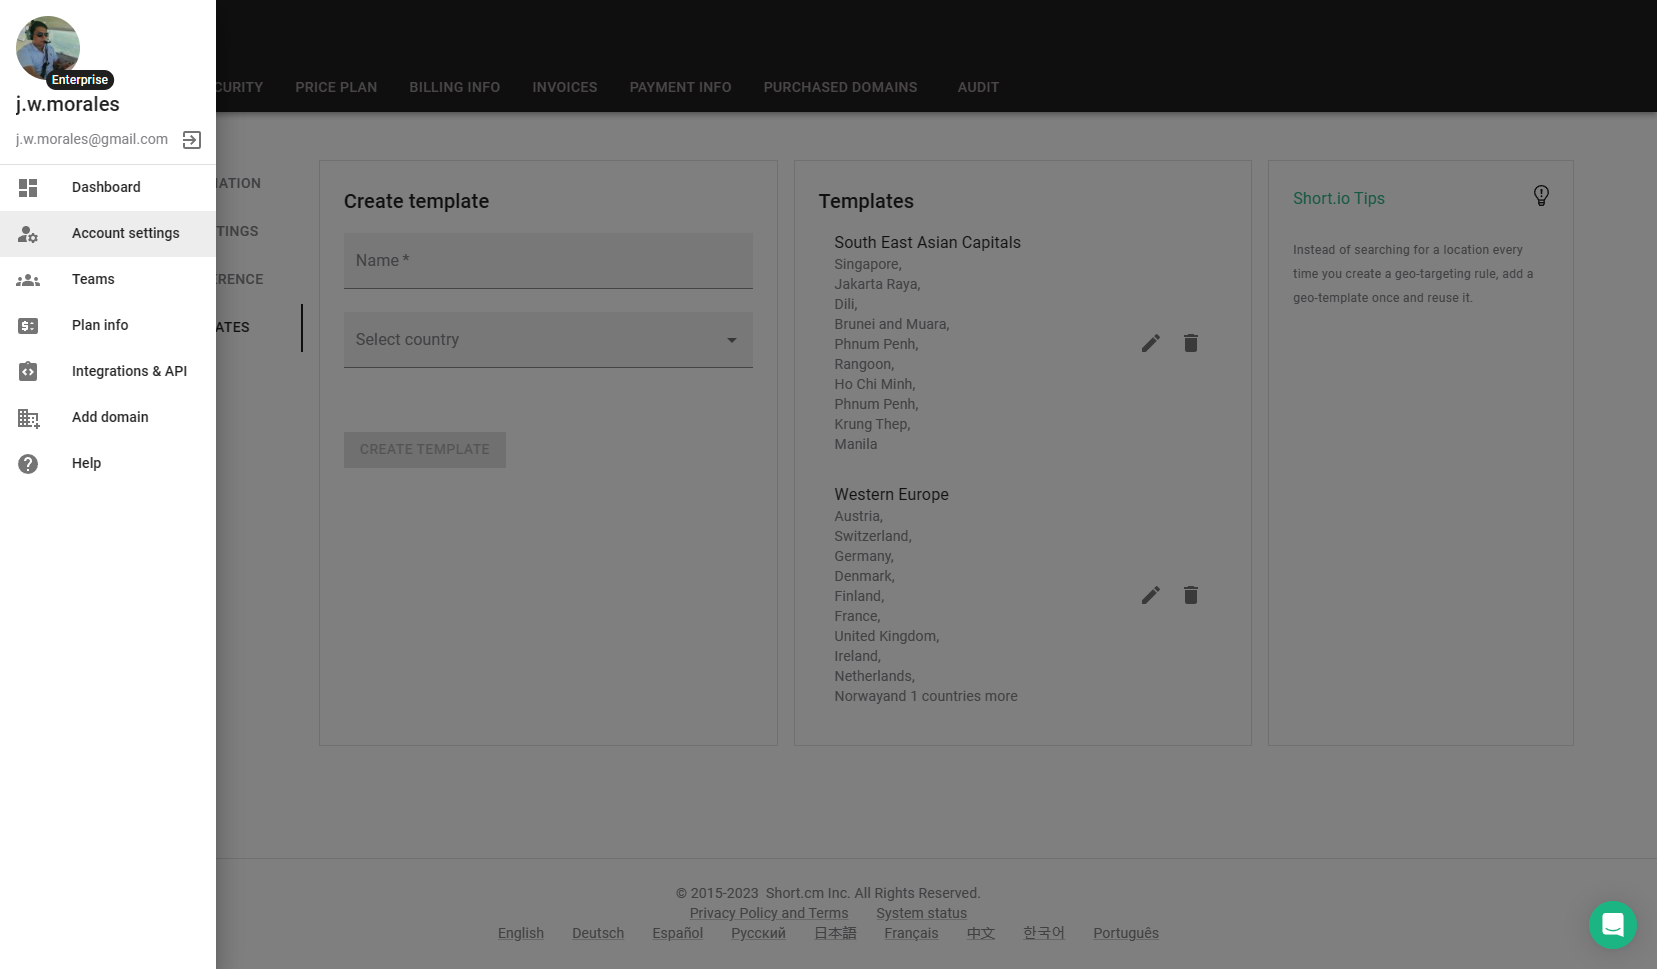The width and height of the screenshot is (1657, 969).
Task: Delete the South East Asian Capitals template
Action: click(x=1190, y=343)
